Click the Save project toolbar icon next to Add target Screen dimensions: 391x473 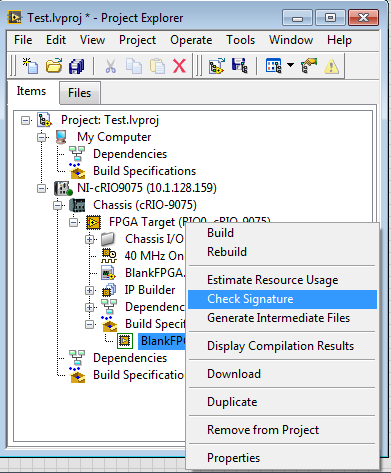(x=240, y=65)
